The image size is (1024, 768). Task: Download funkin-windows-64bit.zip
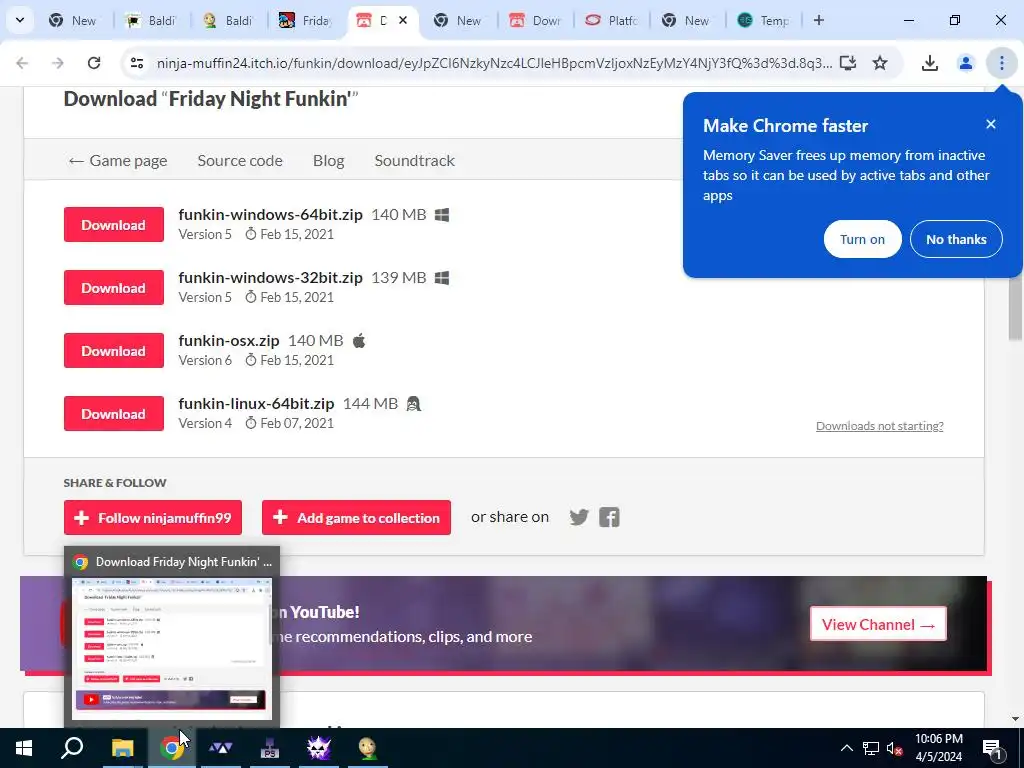pos(114,225)
